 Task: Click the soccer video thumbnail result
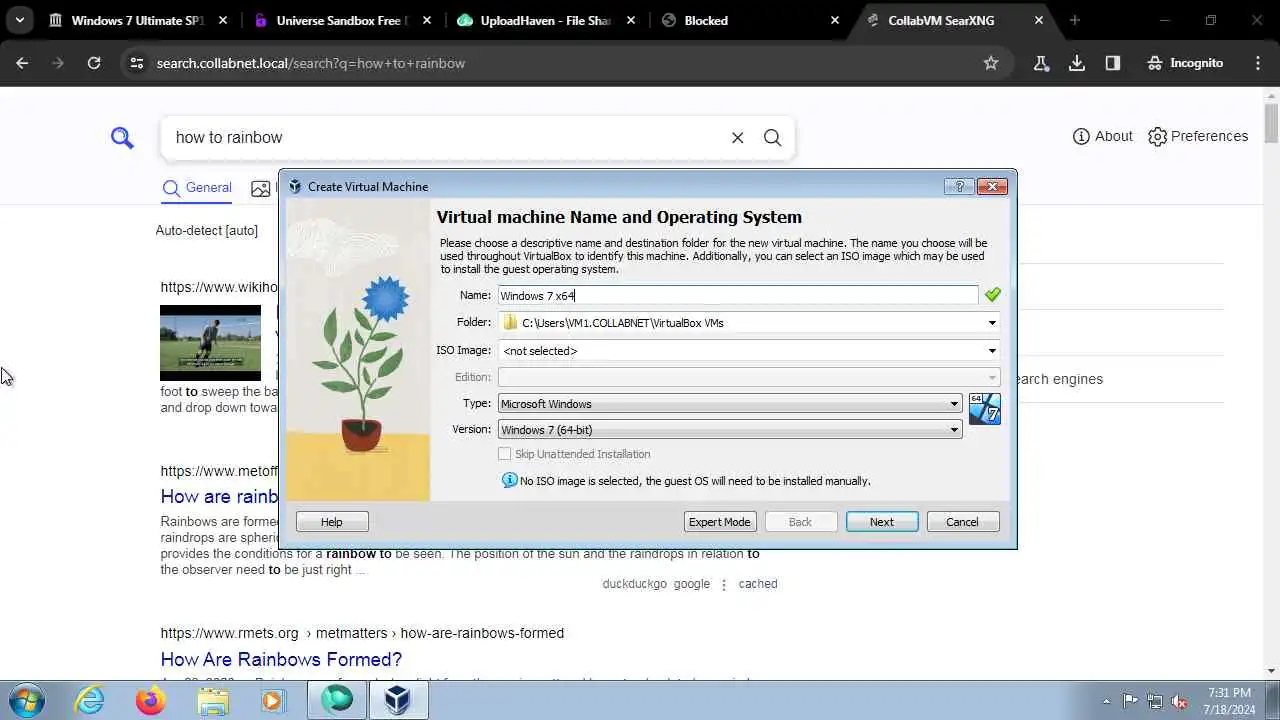pyautogui.click(x=210, y=343)
